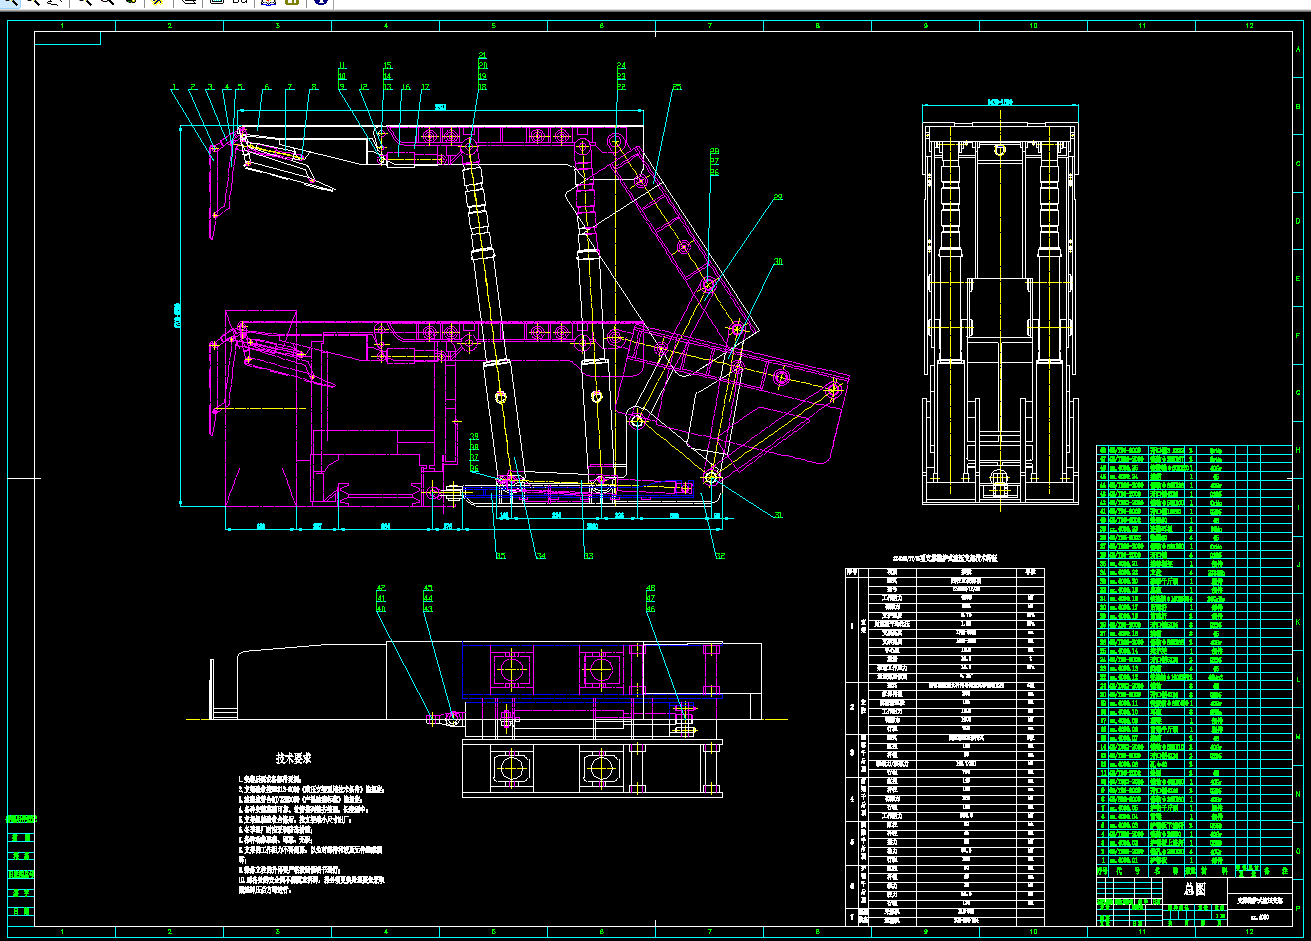Image resolution: width=1311 pixels, height=941 pixels.
Task: Click part callout 31 near the base hinge
Action: (778, 514)
